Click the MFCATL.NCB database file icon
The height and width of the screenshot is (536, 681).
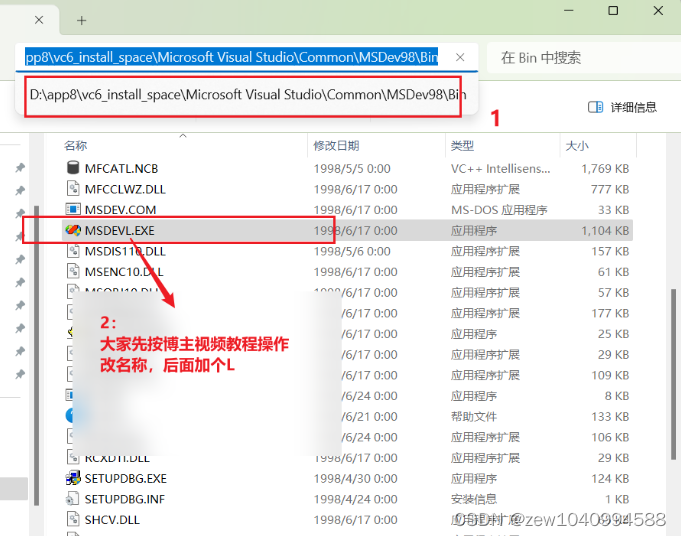coord(73,168)
